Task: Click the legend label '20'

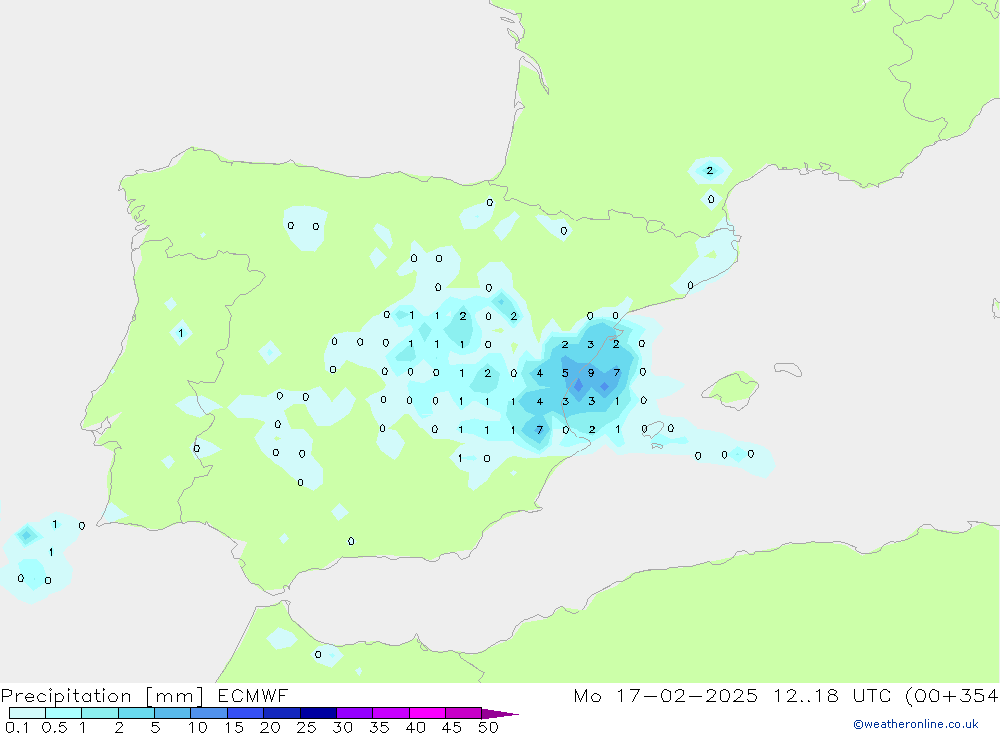Action: (x=270, y=727)
